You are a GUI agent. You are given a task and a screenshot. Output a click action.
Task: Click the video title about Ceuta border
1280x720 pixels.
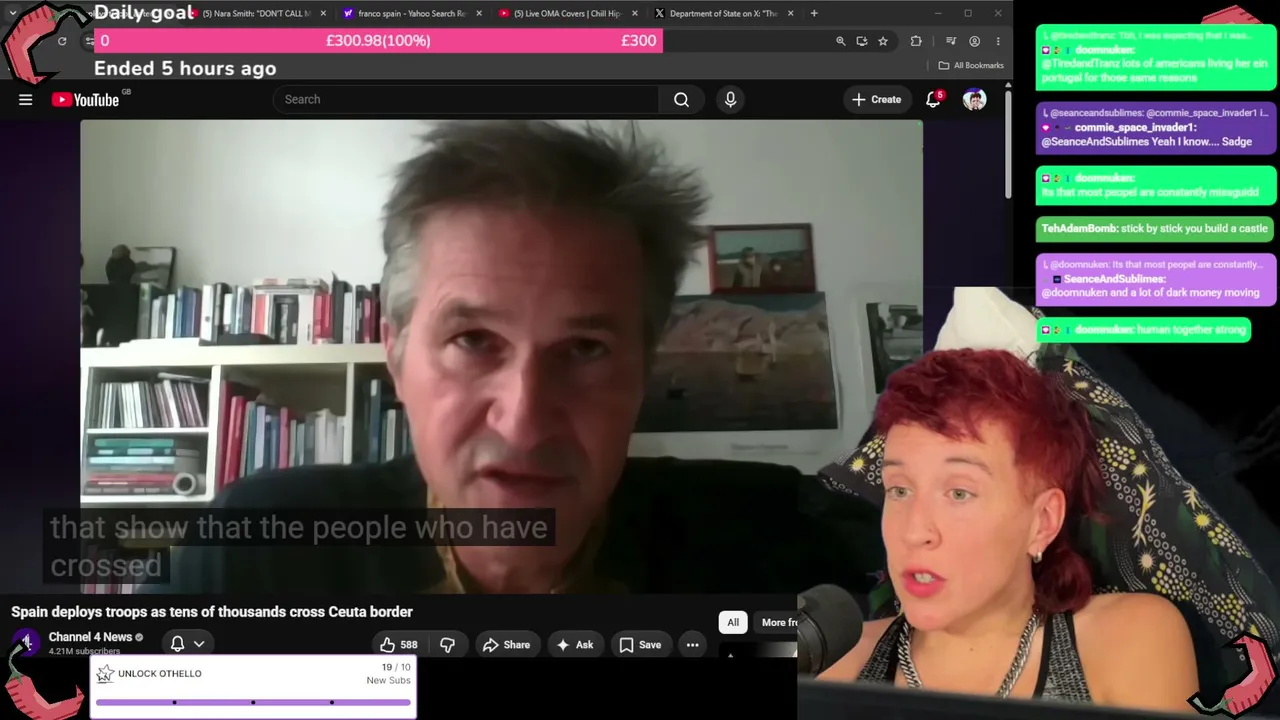212,612
